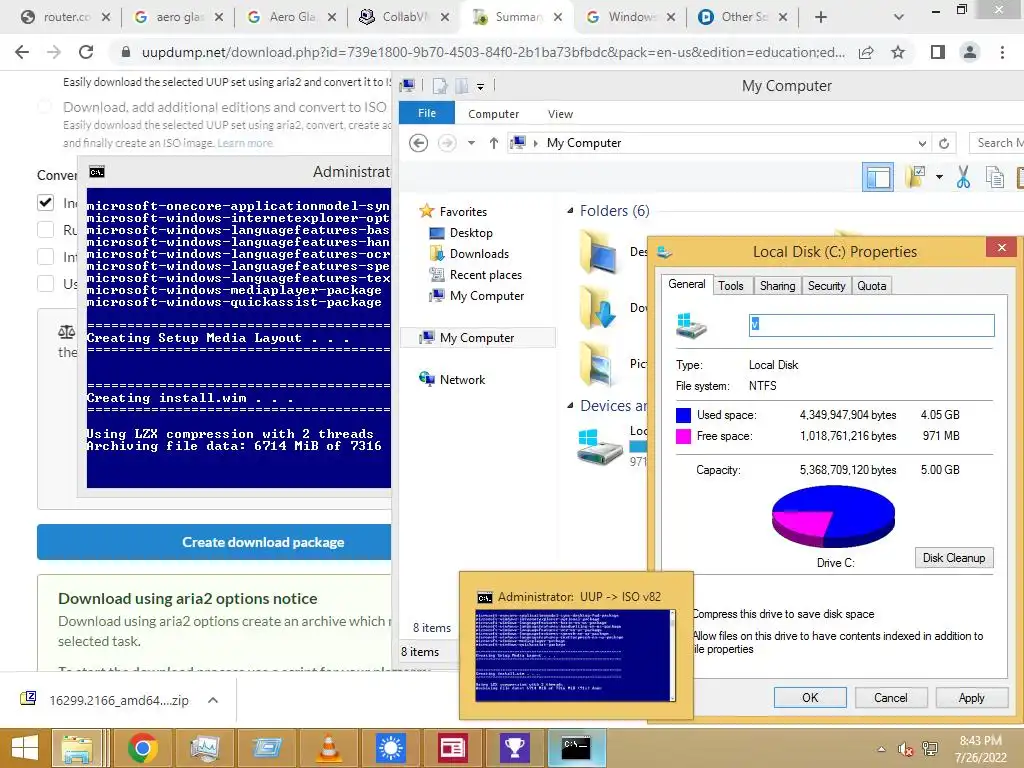This screenshot has width=1024, height=768.
Task: Open File Explorer from the taskbar
Action: click(x=77, y=748)
